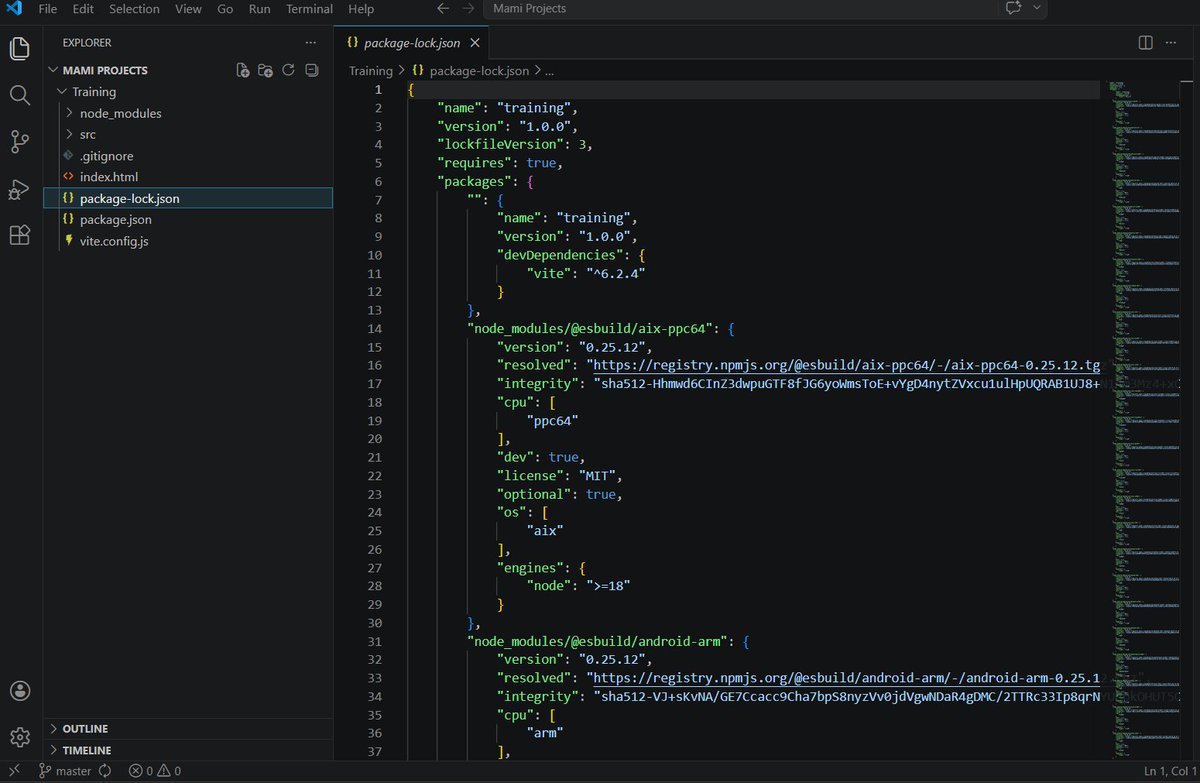Open the Edit menu
This screenshot has width=1200, height=783.
pos(83,9)
